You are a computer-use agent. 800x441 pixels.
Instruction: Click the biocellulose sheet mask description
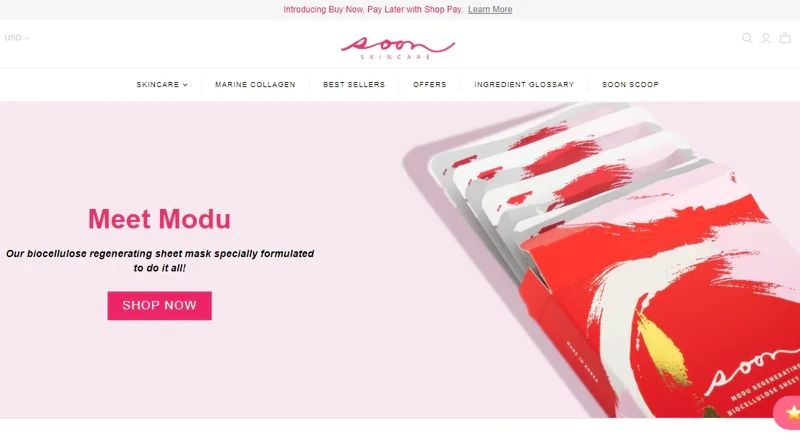pyautogui.click(x=160, y=260)
